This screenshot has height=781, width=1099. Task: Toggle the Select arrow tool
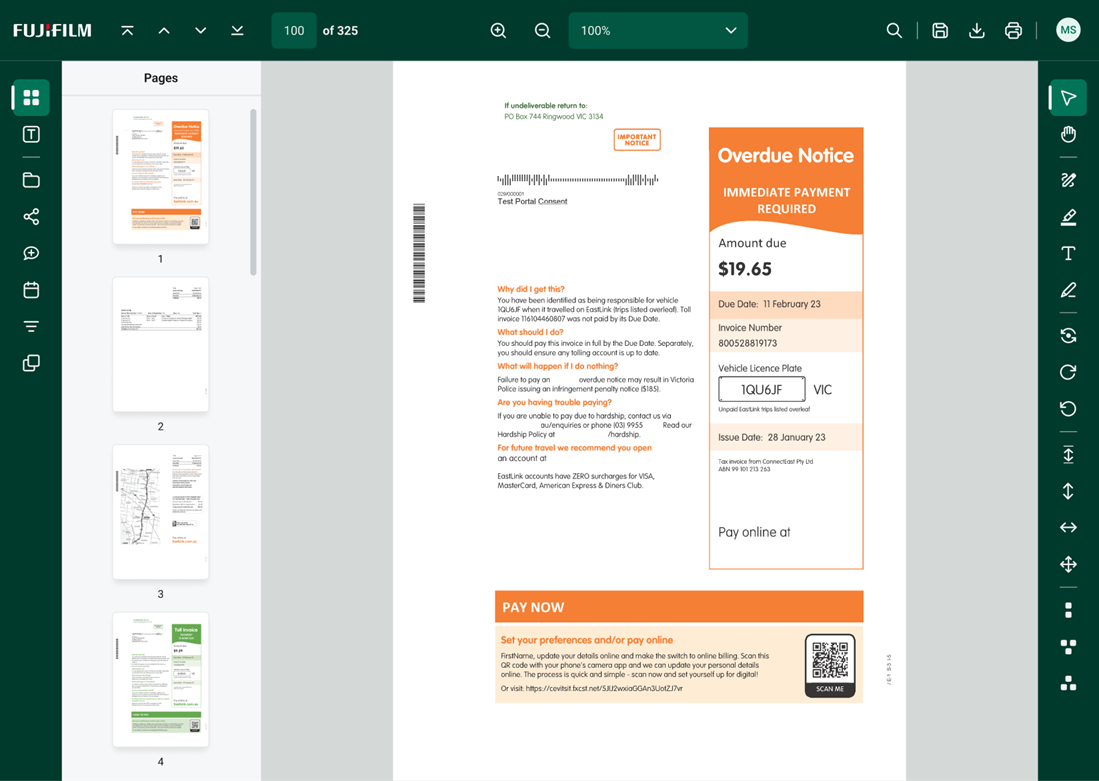[1067, 97]
